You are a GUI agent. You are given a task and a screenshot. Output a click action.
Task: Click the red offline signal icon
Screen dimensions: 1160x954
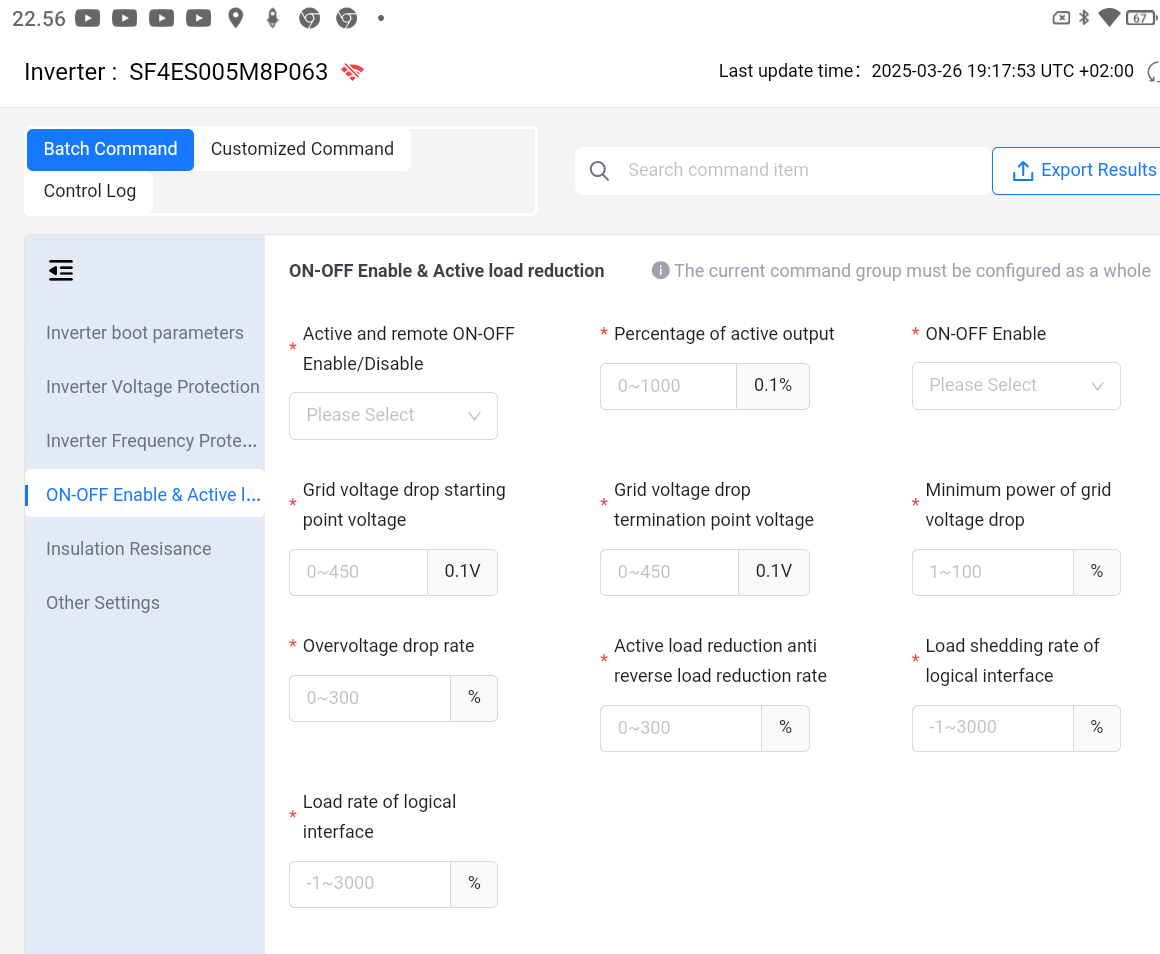click(x=352, y=72)
